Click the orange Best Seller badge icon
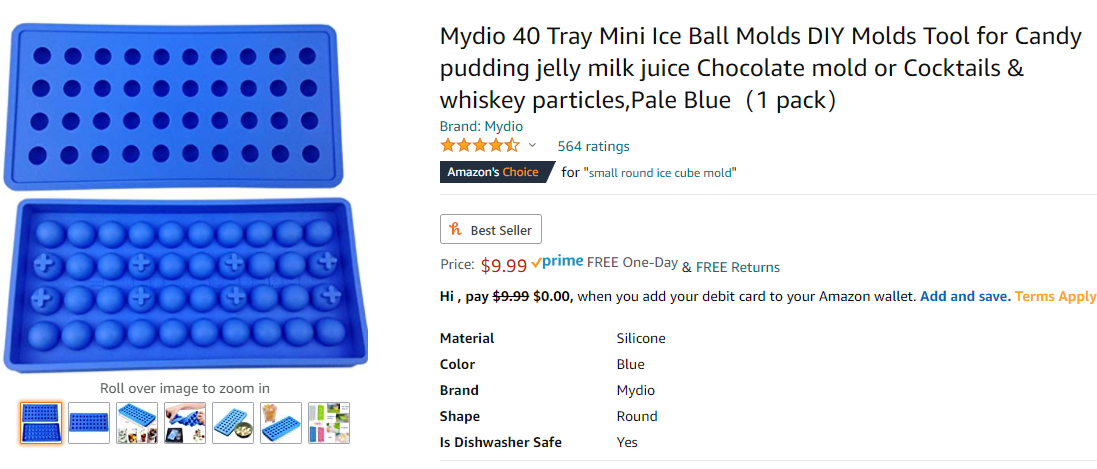1097x469 pixels. 457,230
